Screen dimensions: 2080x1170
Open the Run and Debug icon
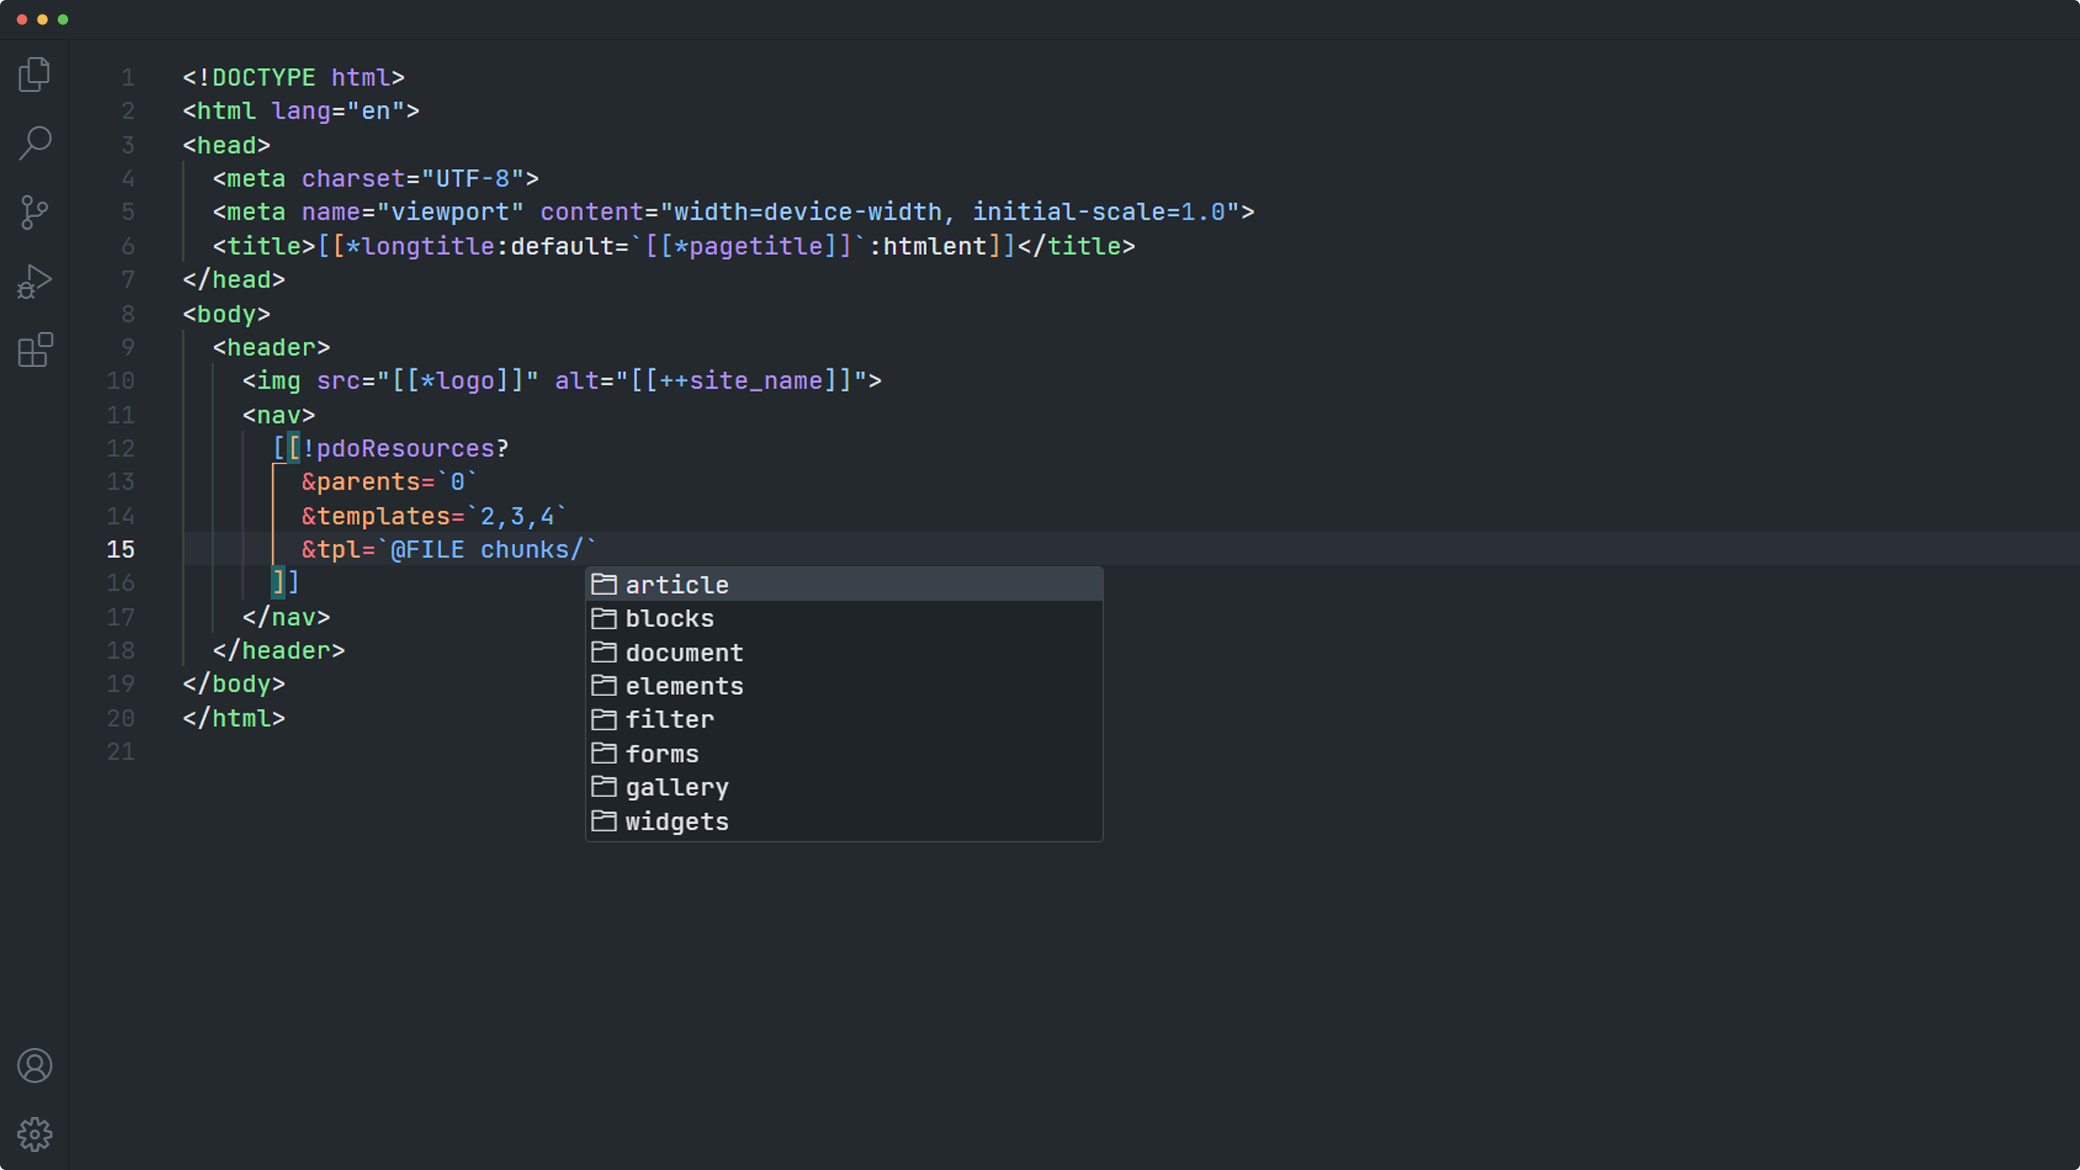(x=34, y=281)
